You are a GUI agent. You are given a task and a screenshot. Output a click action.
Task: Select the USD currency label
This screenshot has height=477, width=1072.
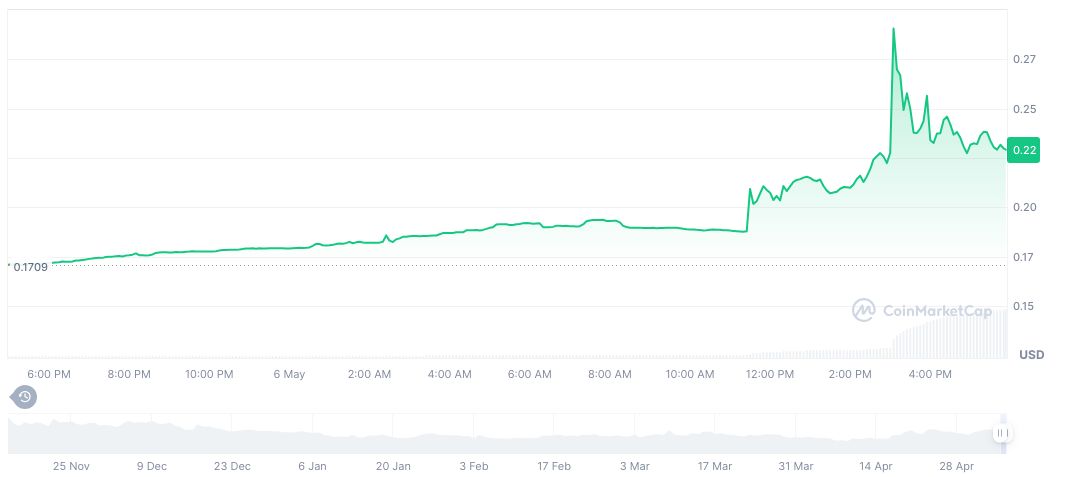click(x=1031, y=355)
